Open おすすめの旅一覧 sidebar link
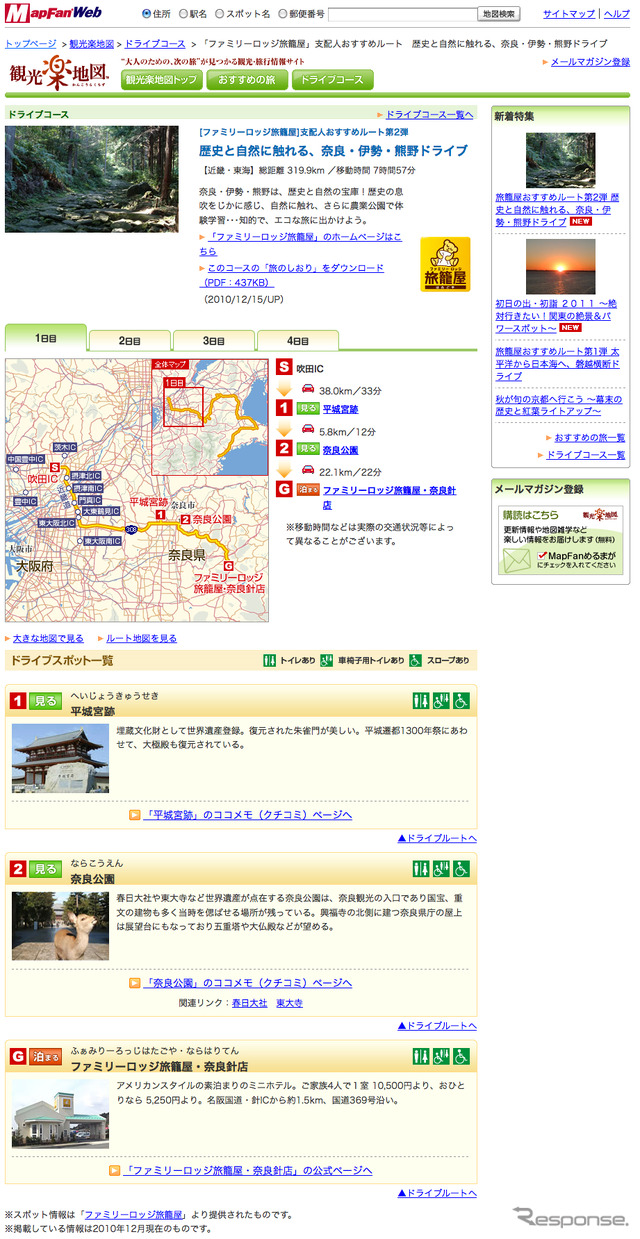640x1239 pixels. (x=589, y=438)
